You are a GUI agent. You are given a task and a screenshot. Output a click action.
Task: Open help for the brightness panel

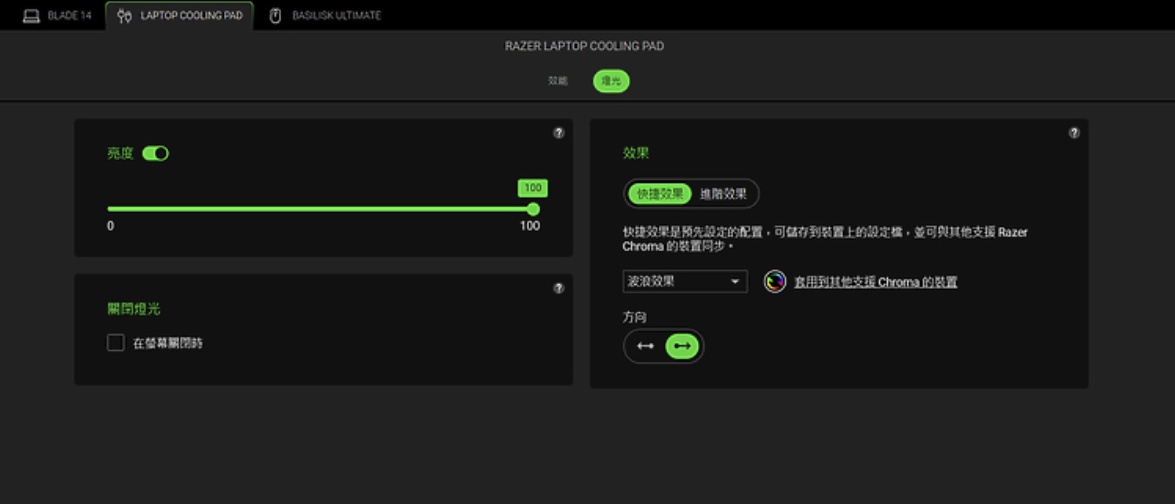pos(558,133)
